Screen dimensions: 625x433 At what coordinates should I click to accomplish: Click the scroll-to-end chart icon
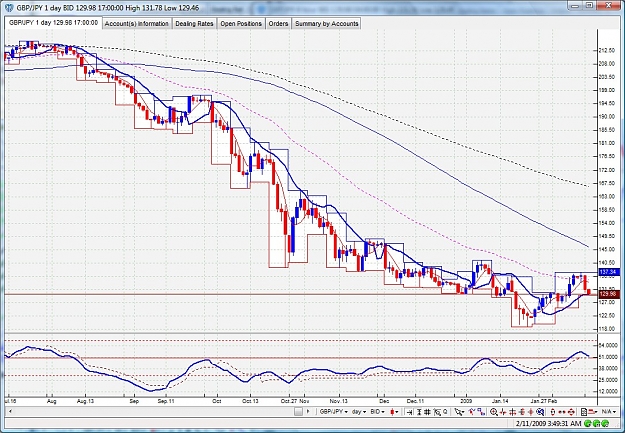[x=409, y=412]
